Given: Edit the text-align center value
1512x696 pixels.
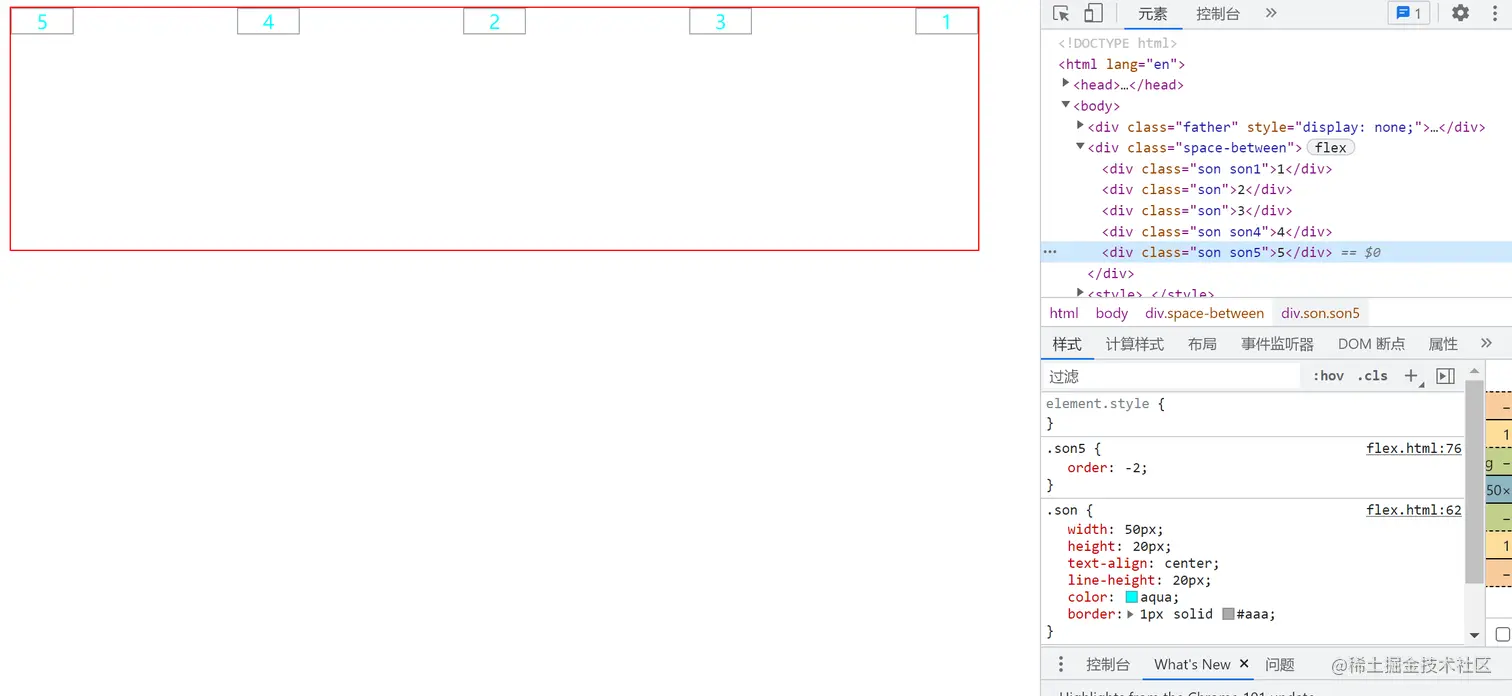Looking at the screenshot, I should click(1189, 563).
